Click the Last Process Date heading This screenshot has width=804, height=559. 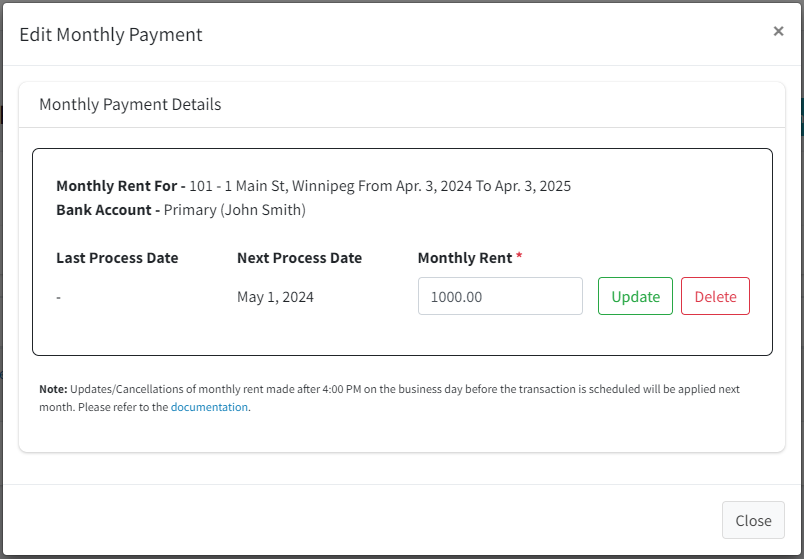(117, 257)
